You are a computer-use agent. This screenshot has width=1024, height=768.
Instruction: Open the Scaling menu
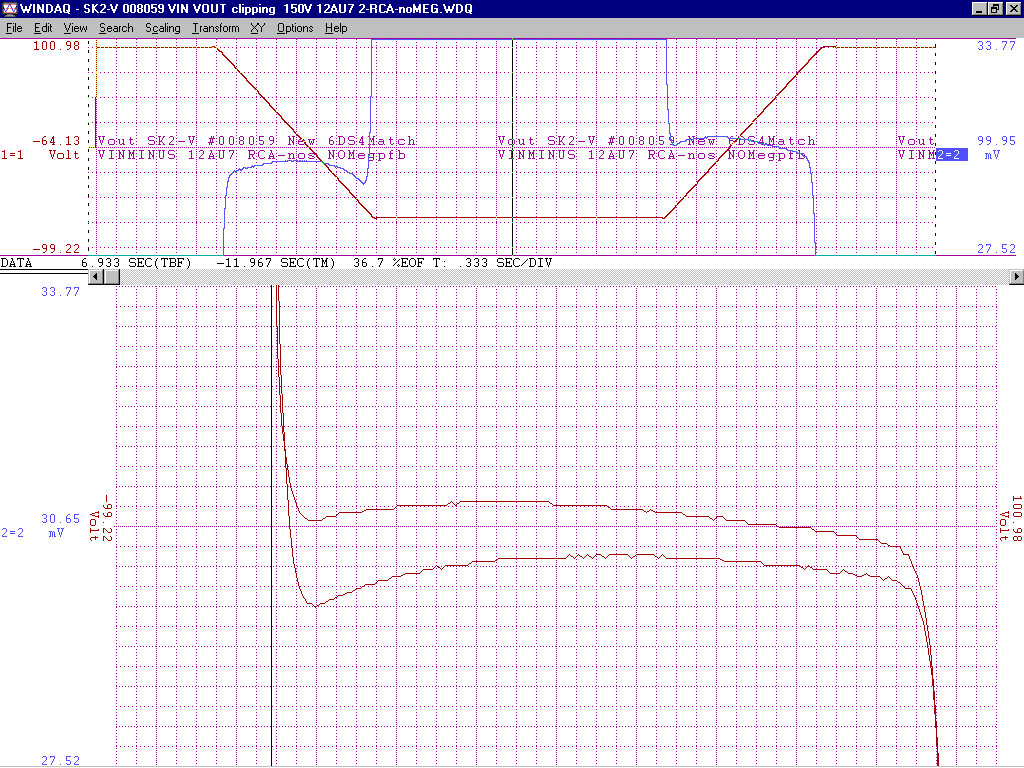point(163,28)
